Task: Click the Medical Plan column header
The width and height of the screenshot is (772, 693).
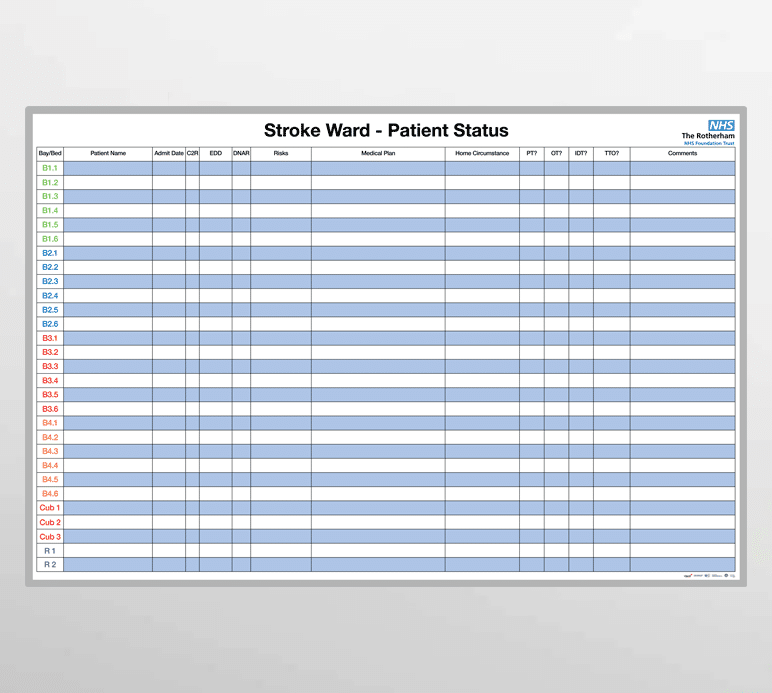Action: click(378, 154)
